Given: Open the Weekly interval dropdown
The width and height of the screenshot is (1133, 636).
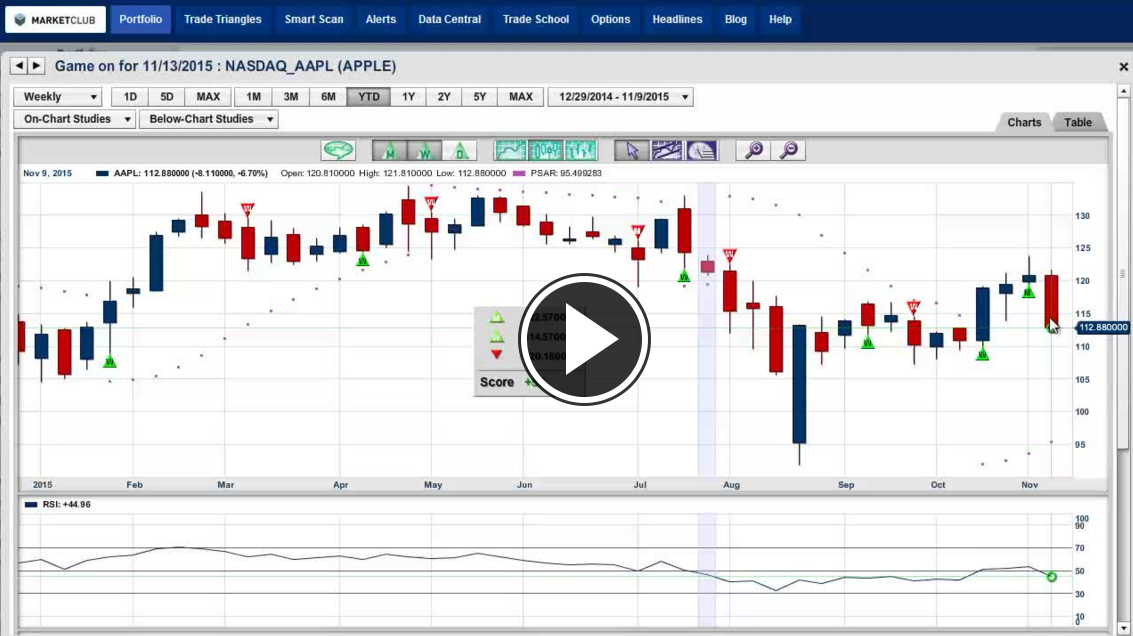Looking at the screenshot, I should [58, 97].
